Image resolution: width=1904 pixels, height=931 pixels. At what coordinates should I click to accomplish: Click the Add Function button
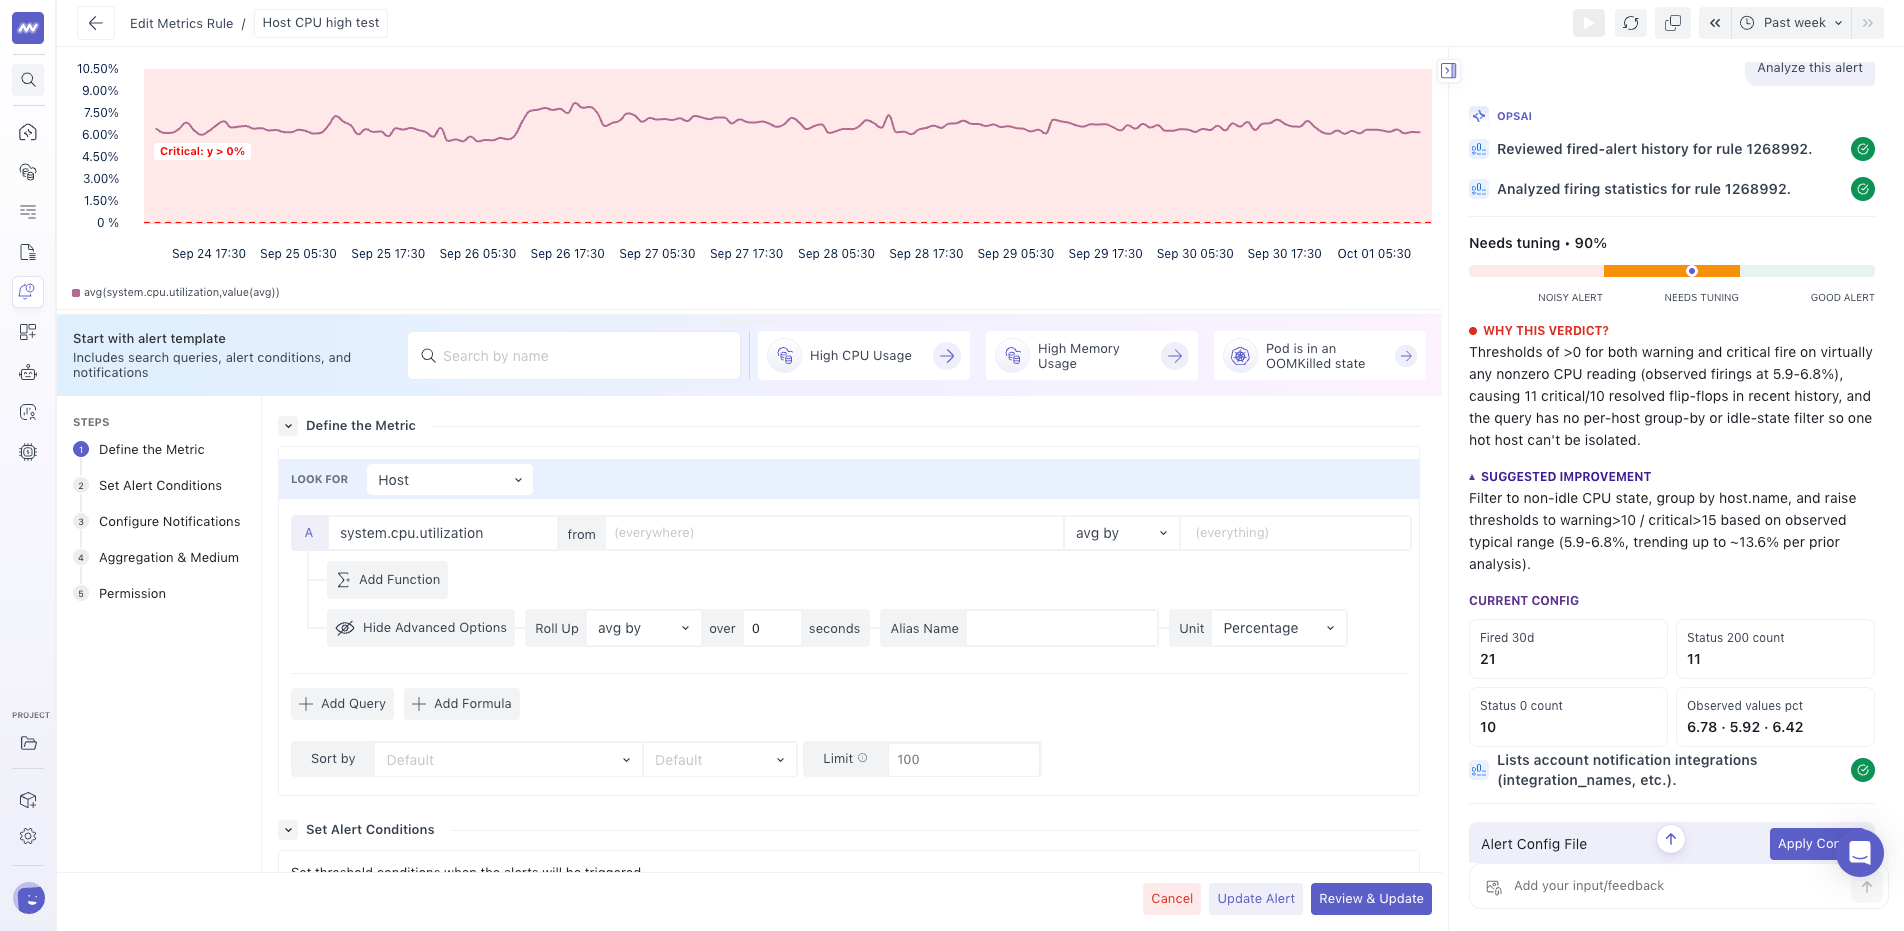[388, 580]
